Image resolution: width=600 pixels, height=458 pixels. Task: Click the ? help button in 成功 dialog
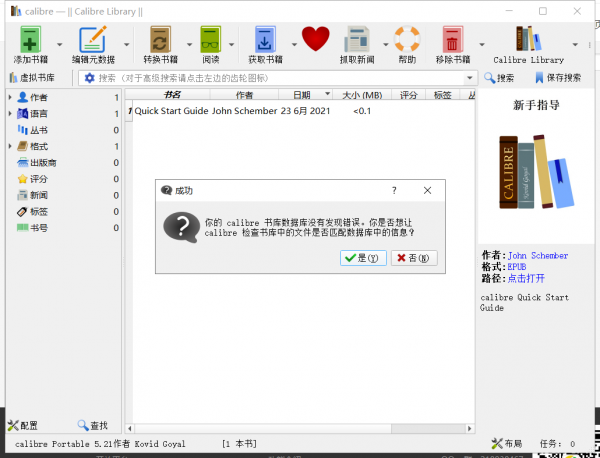tap(394, 190)
